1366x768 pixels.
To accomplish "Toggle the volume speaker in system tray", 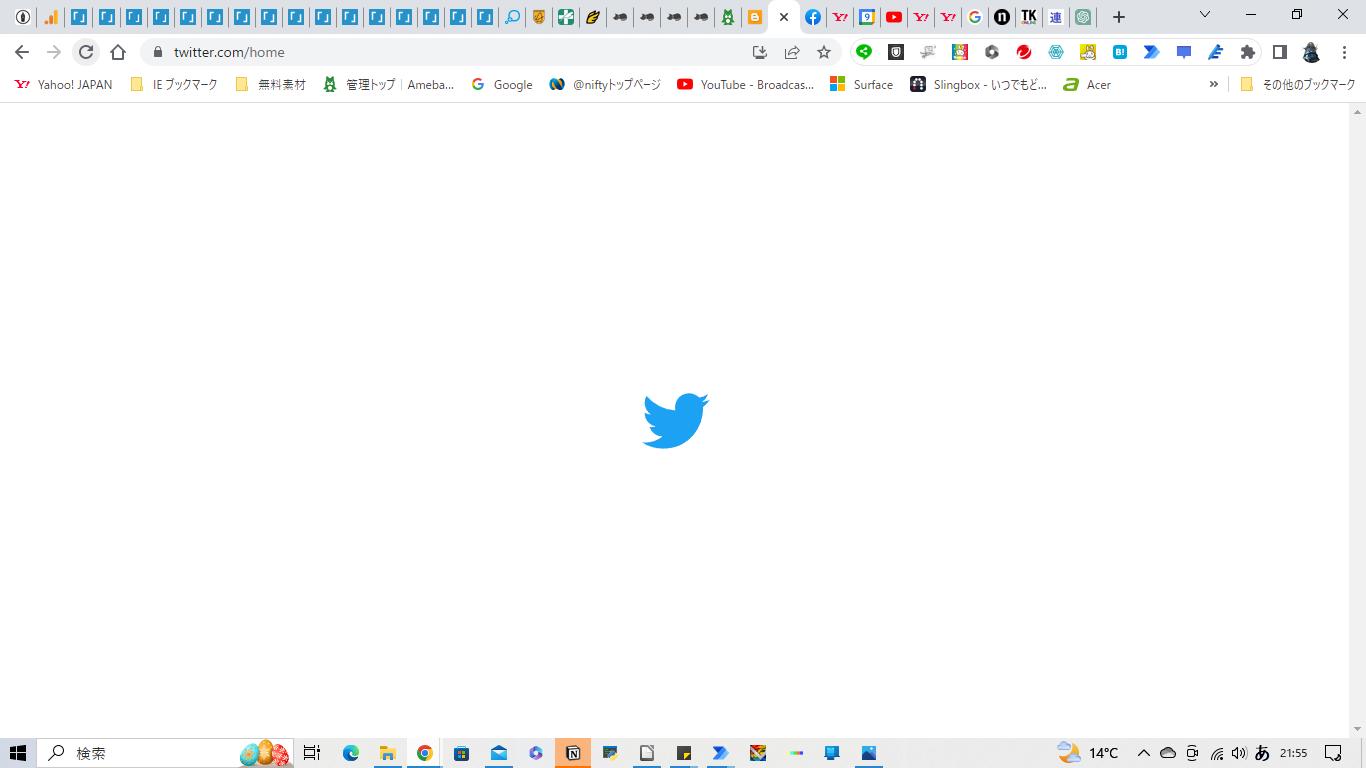I will click(x=1240, y=753).
